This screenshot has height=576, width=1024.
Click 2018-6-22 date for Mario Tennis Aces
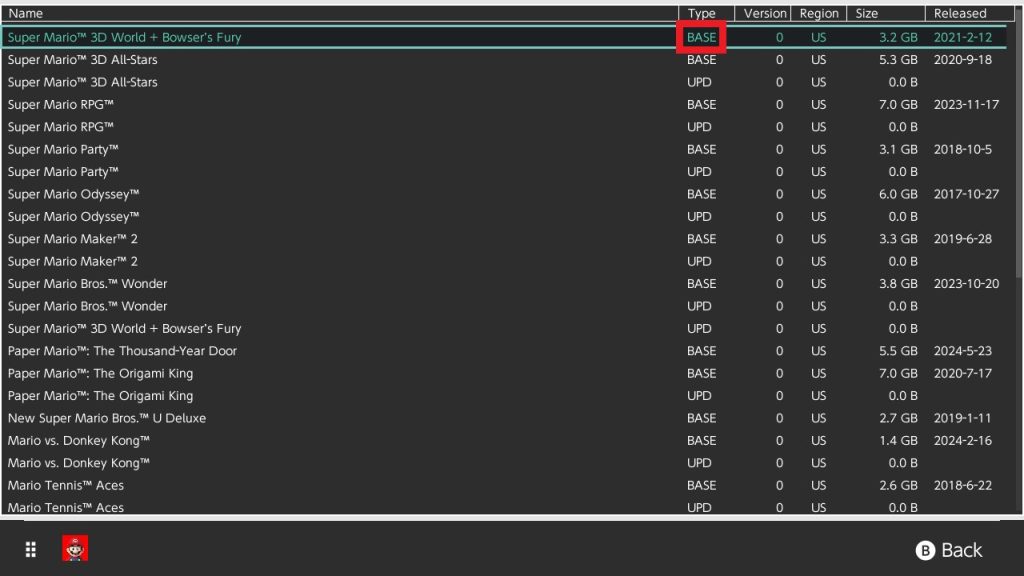pyautogui.click(x=963, y=485)
